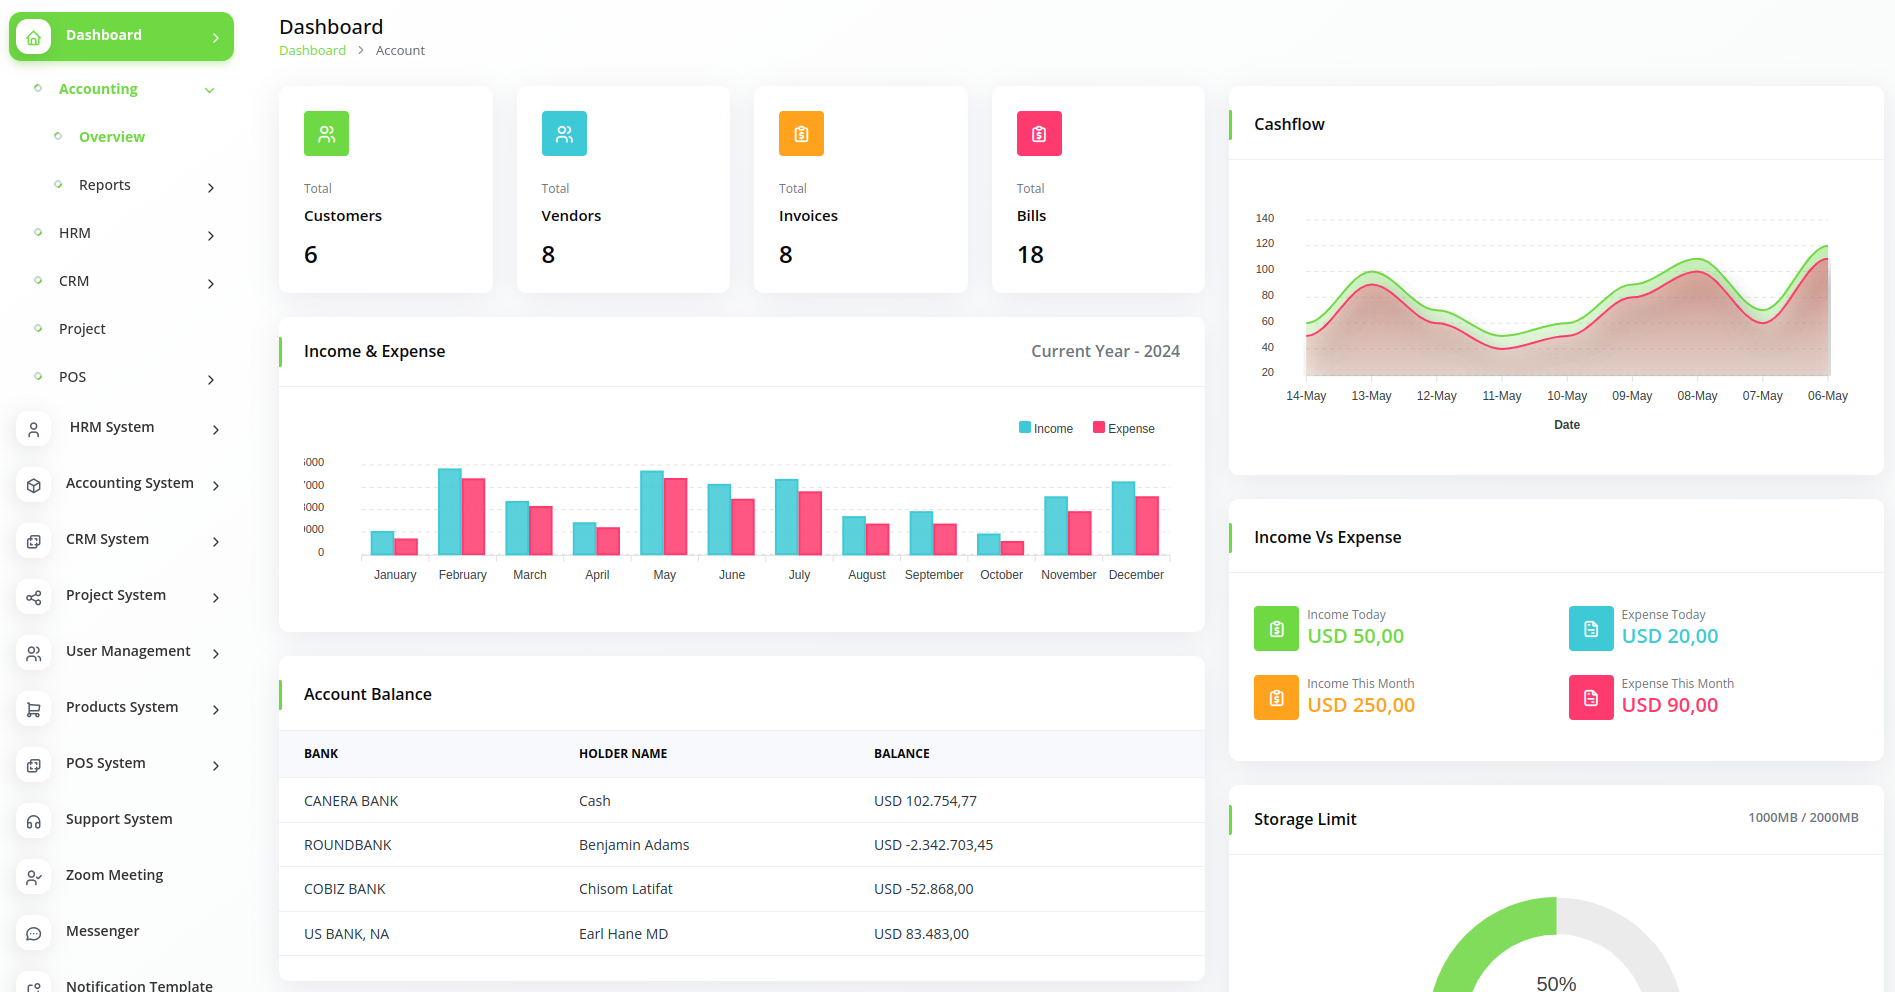Toggle the Income legend in the bar chart
The height and width of the screenshot is (992, 1895).
(1045, 427)
